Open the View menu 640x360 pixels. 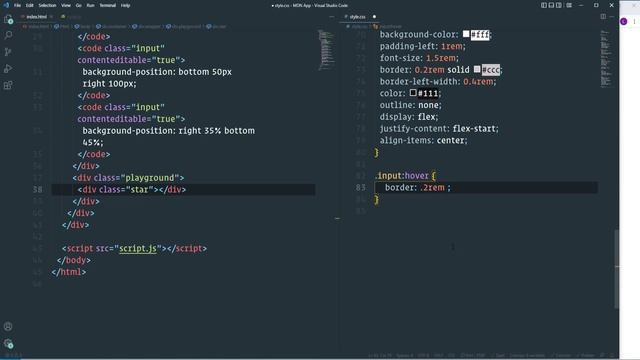66,5
